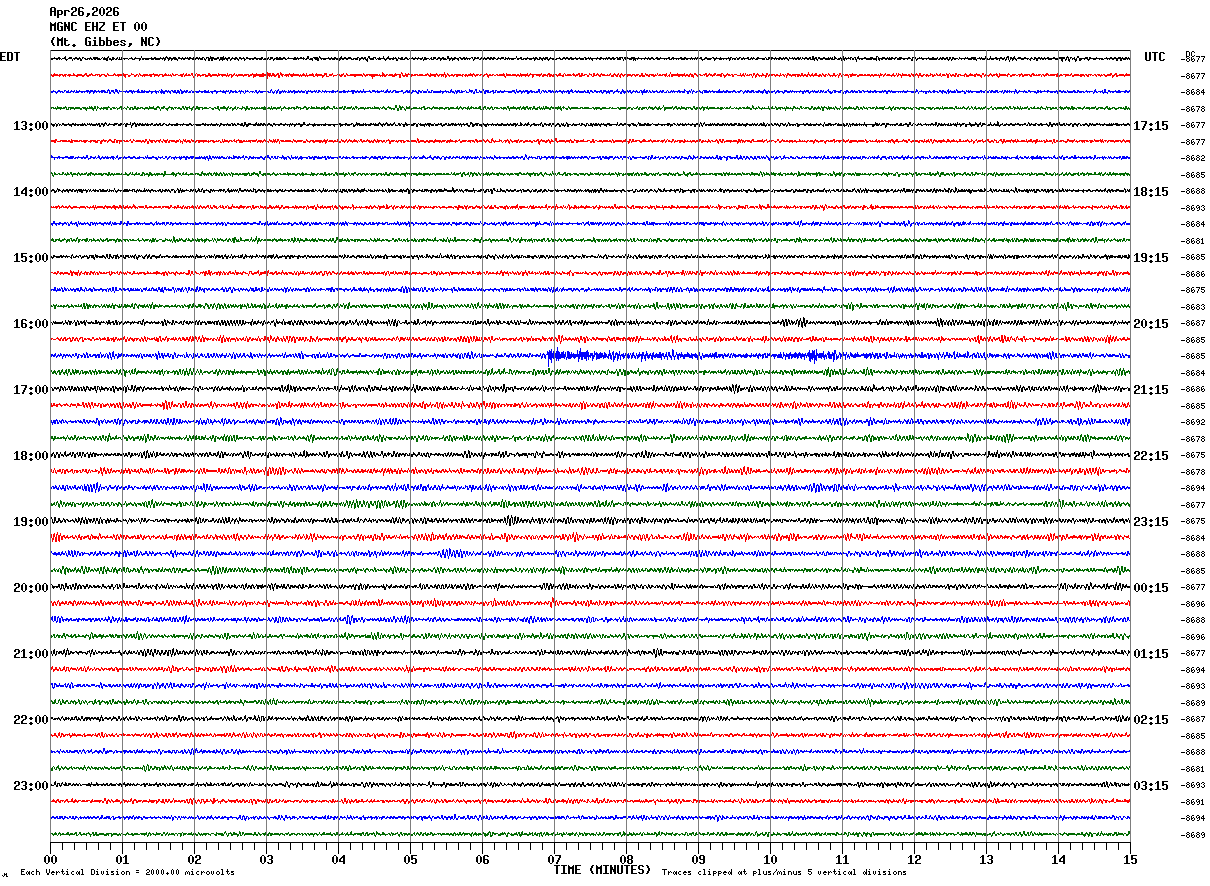Click minute tick label 11 on the axis
The image size is (1210, 886).
[842, 859]
